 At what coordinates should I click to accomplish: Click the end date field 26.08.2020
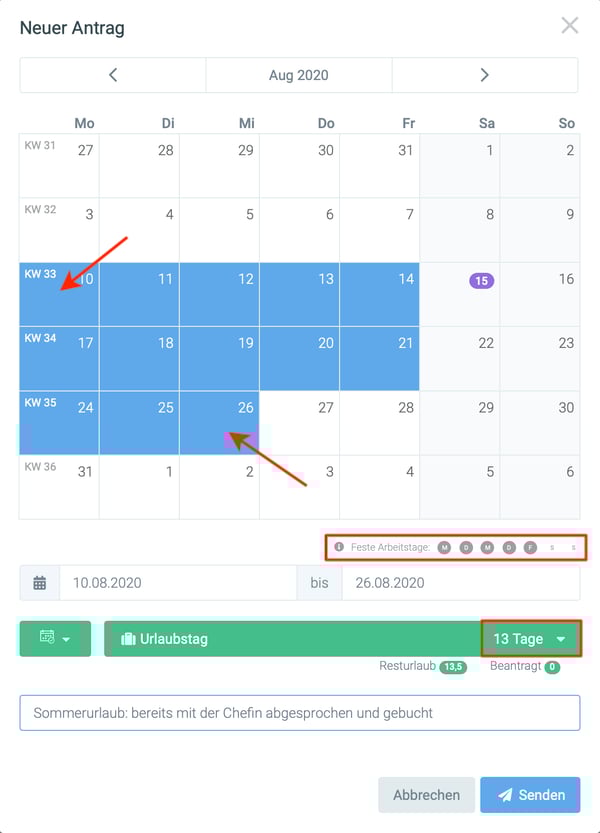[x=460, y=583]
